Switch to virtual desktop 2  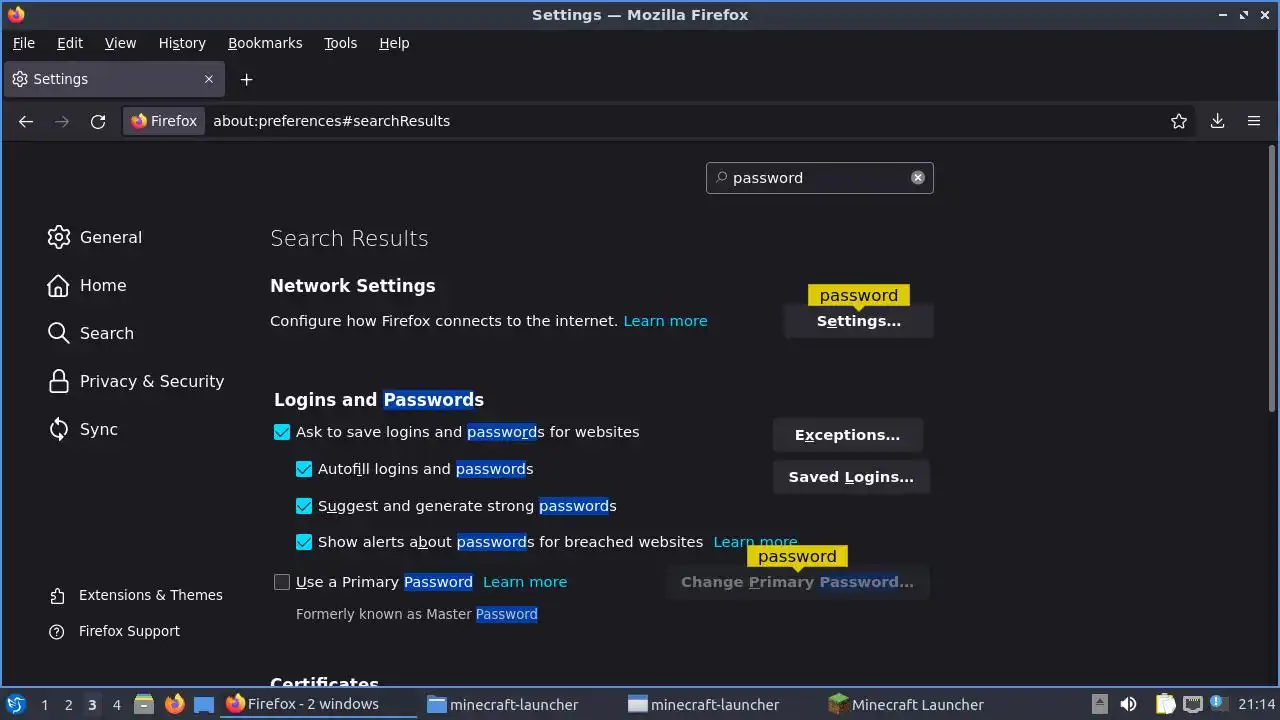pos(68,704)
